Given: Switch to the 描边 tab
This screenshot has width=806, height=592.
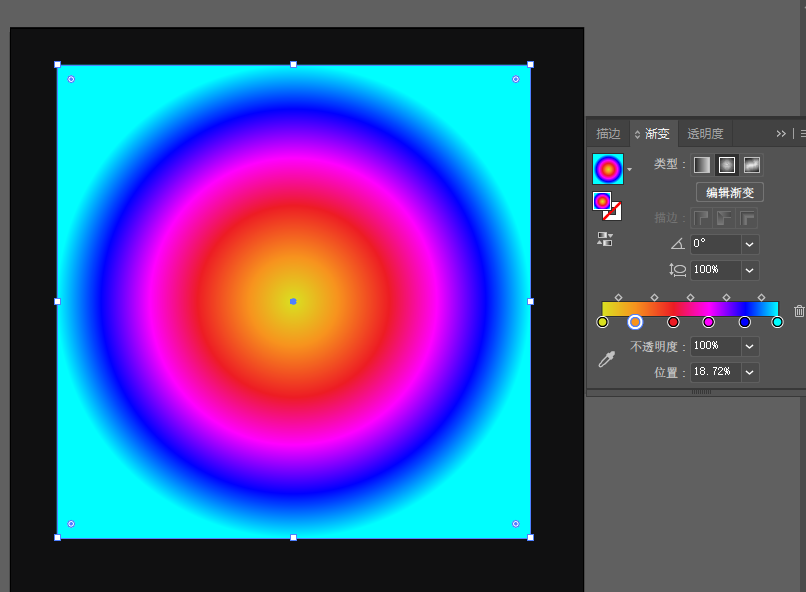Looking at the screenshot, I should [x=609, y=134].
